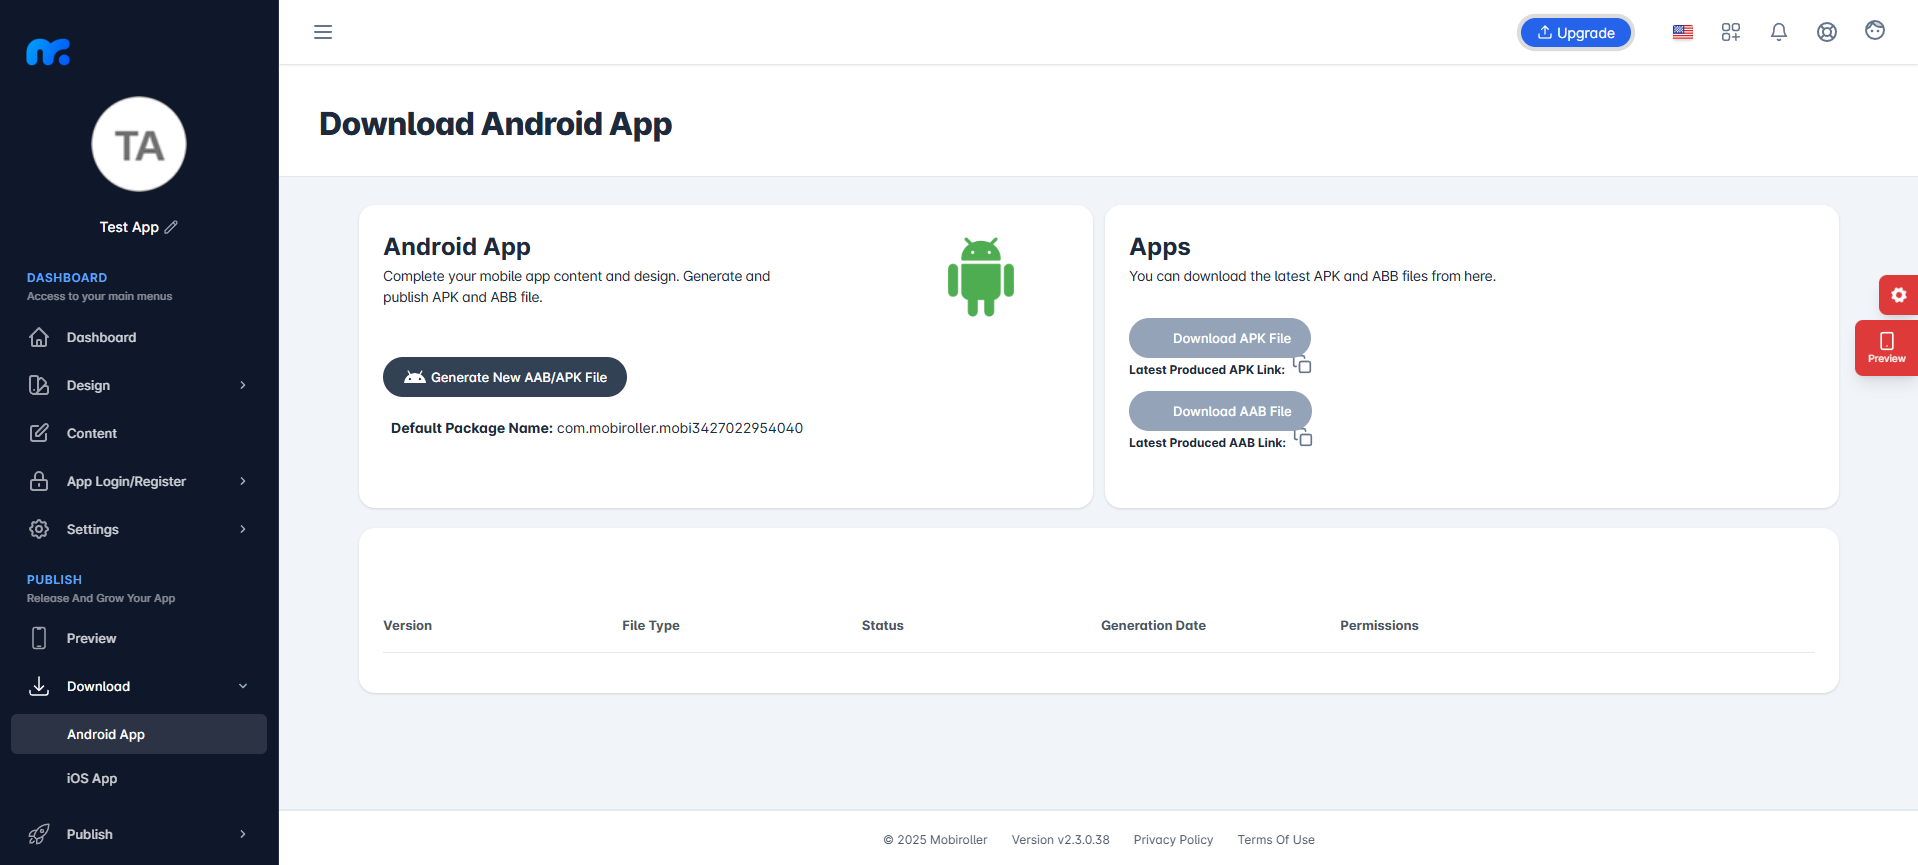
Task: Click the Status column header
Action: coord(883,625)
